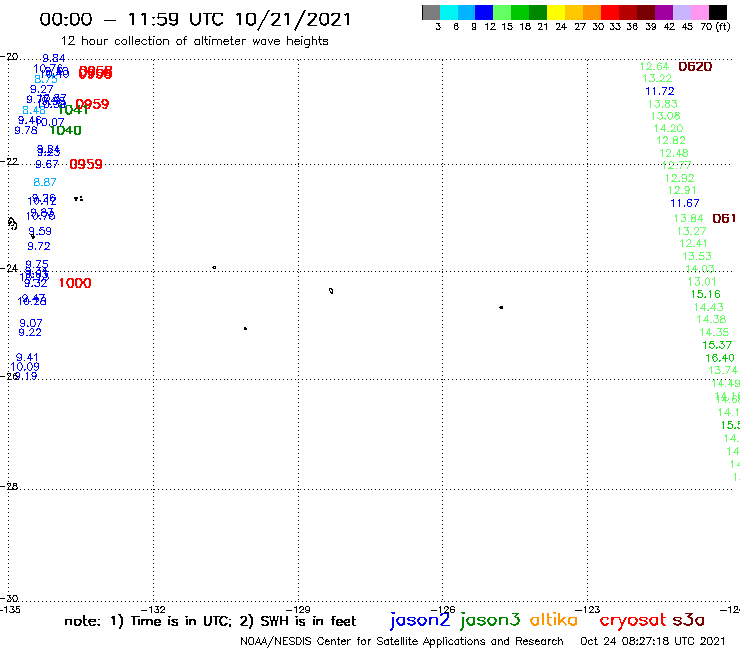Click the -123 longitude axis label
Image resolution: width=740 pixels, height=650 pixels.
coord(588,609)
